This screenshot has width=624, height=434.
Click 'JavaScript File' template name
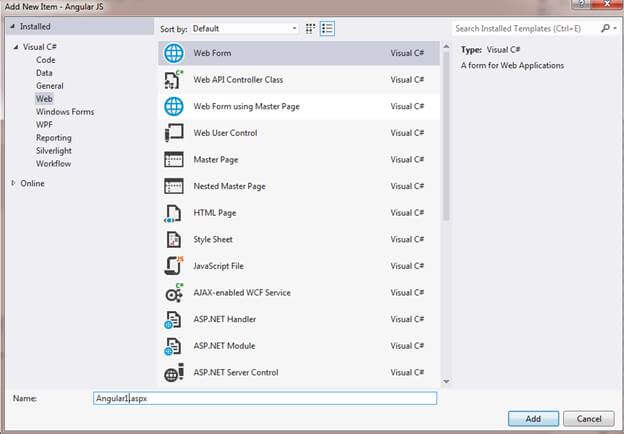tap(218, 266)
